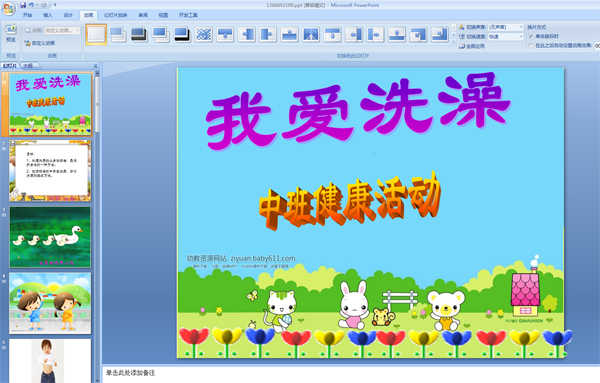
Task: Select the No Transition thumbnail
Action: point(96,34)
